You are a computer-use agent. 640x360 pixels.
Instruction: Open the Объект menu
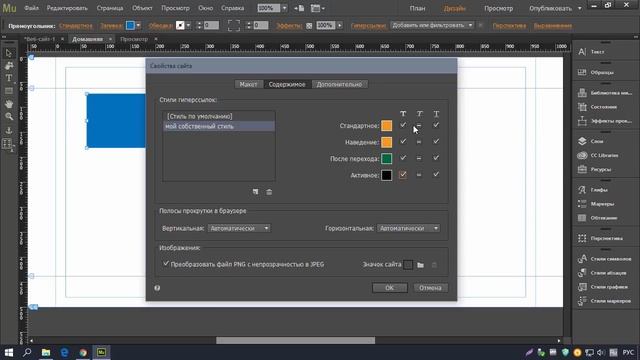142,8
